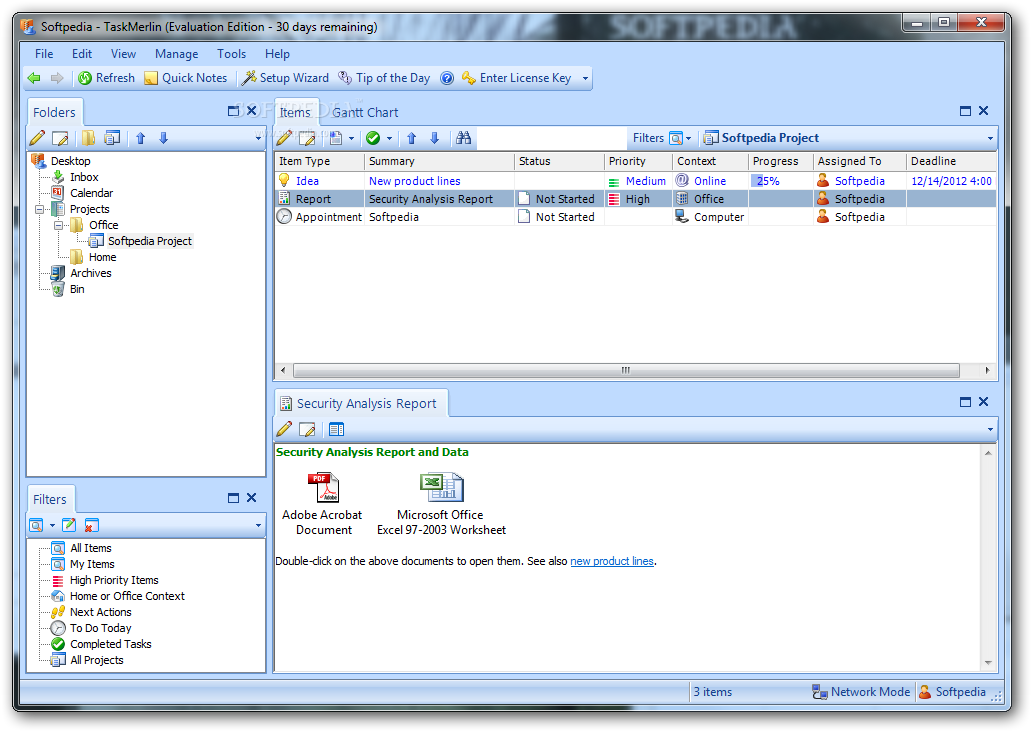The height and width of the screenshot is (732, 1032).
Task: Click the columns view icon in report panel
Action: point(336,430)
